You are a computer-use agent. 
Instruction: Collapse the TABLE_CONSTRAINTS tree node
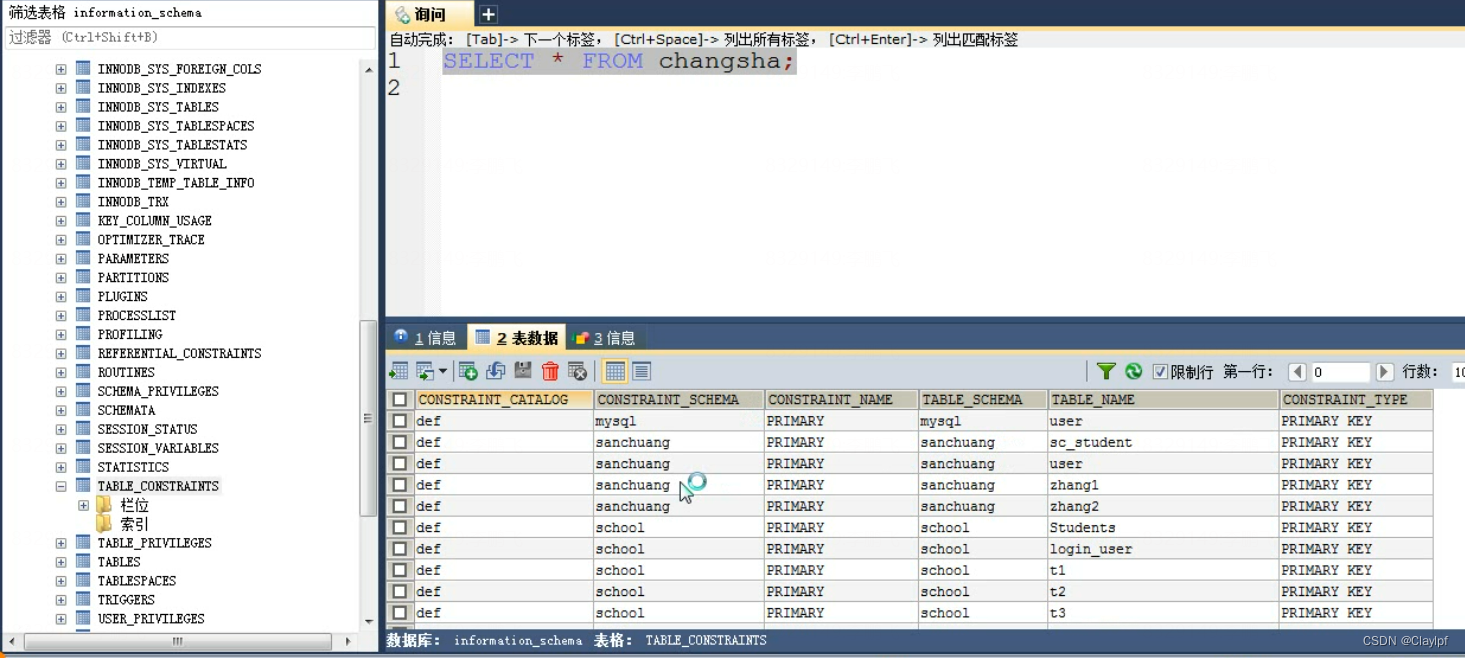point(60,486)
